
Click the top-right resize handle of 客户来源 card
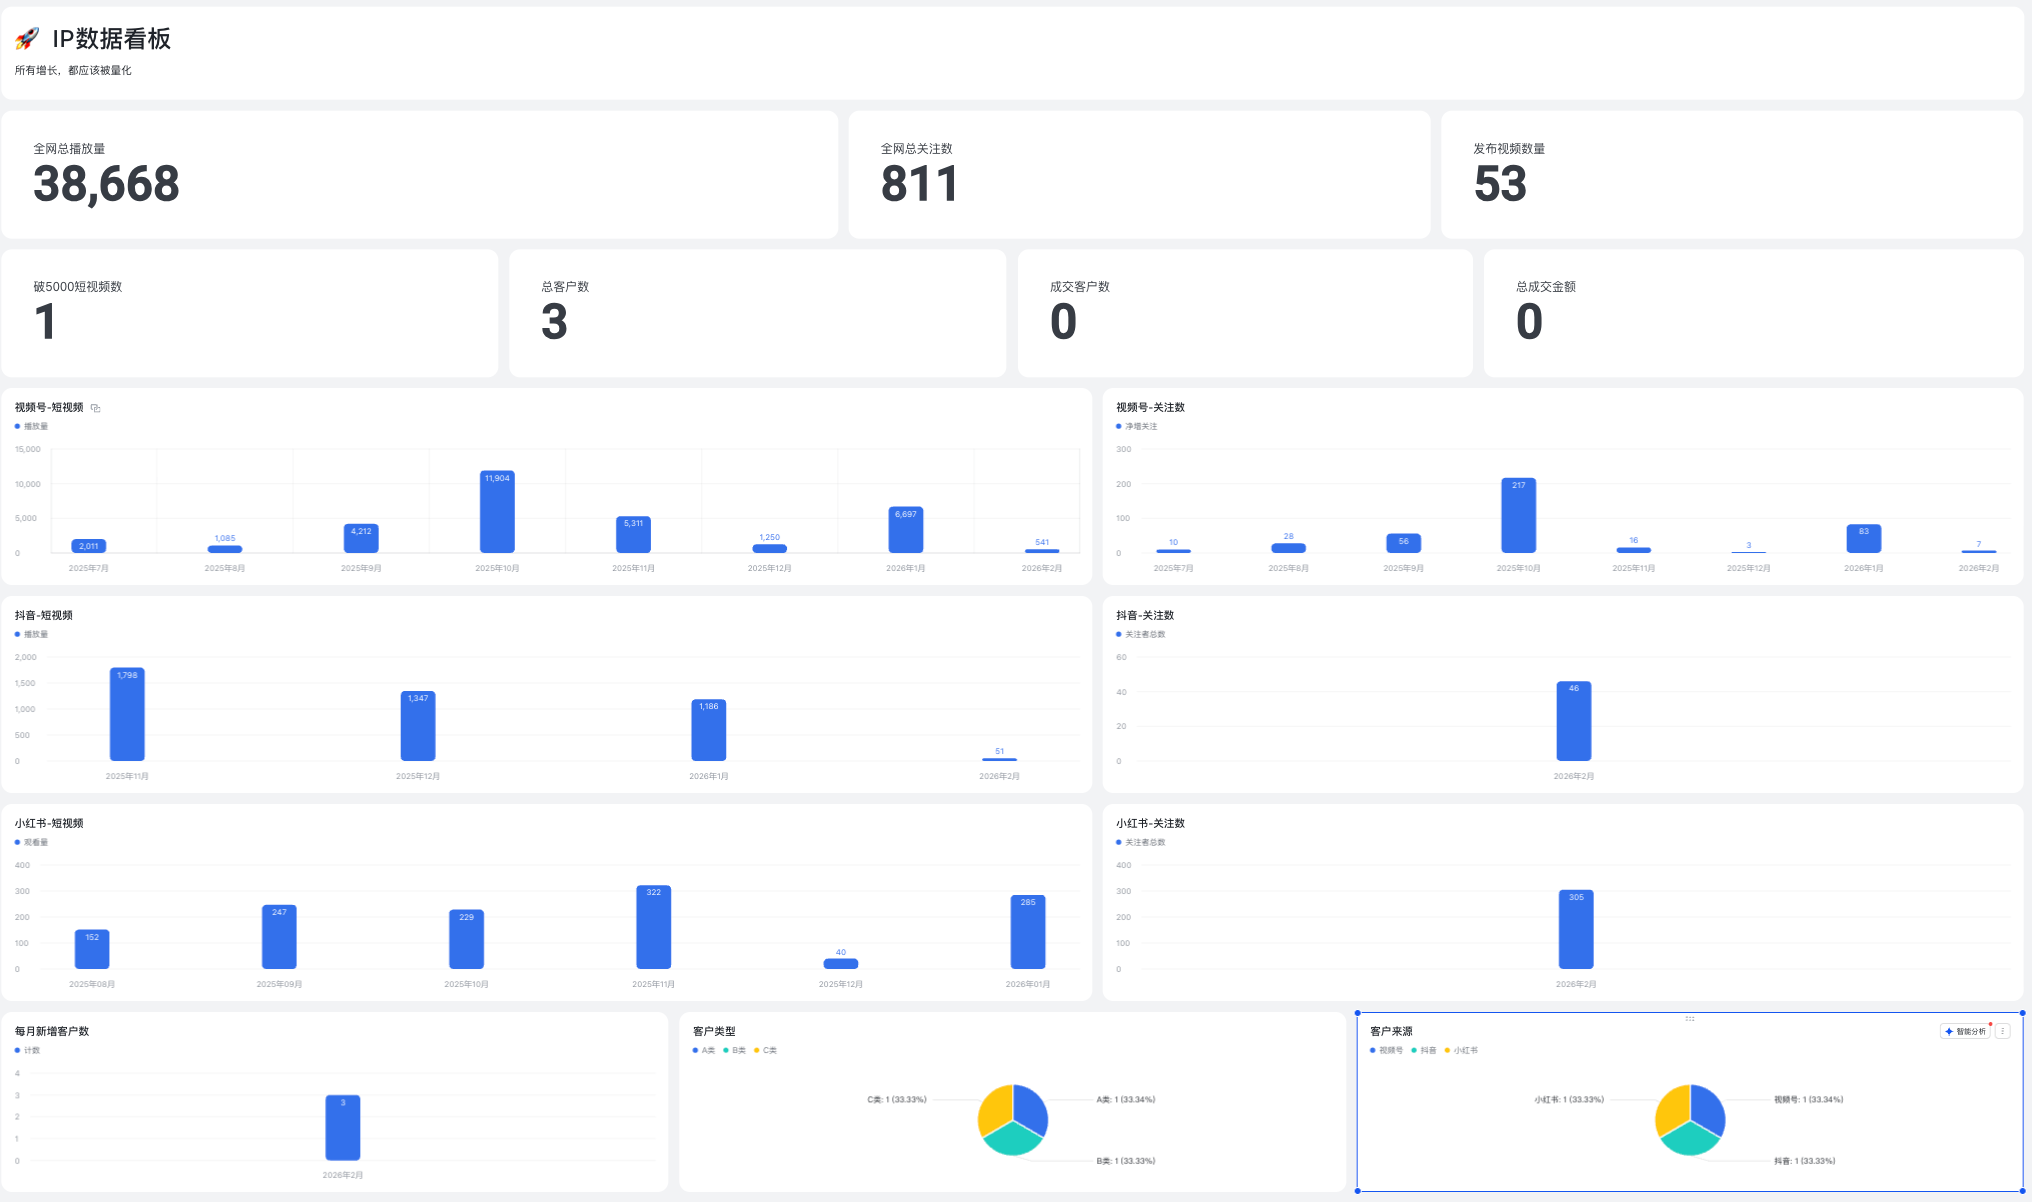tap(2022, 1013)
